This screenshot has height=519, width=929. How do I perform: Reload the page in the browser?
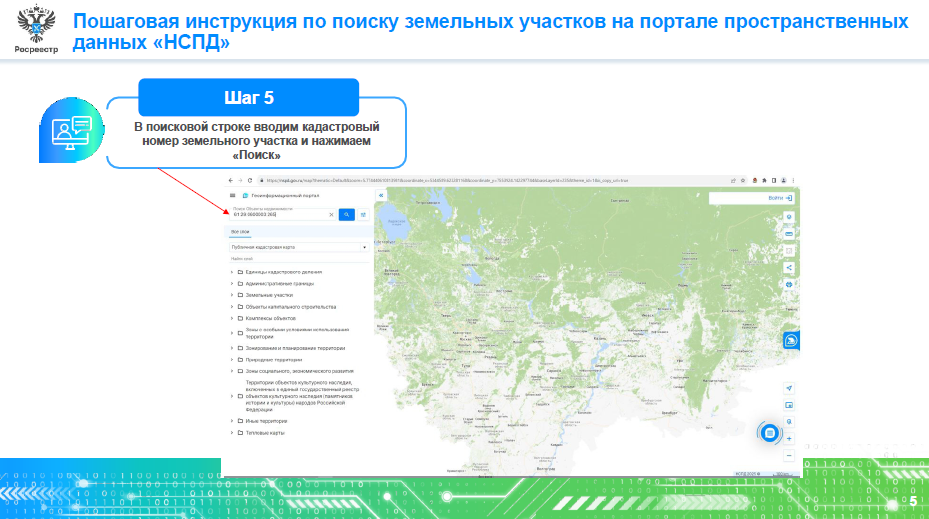coord(249,180)
